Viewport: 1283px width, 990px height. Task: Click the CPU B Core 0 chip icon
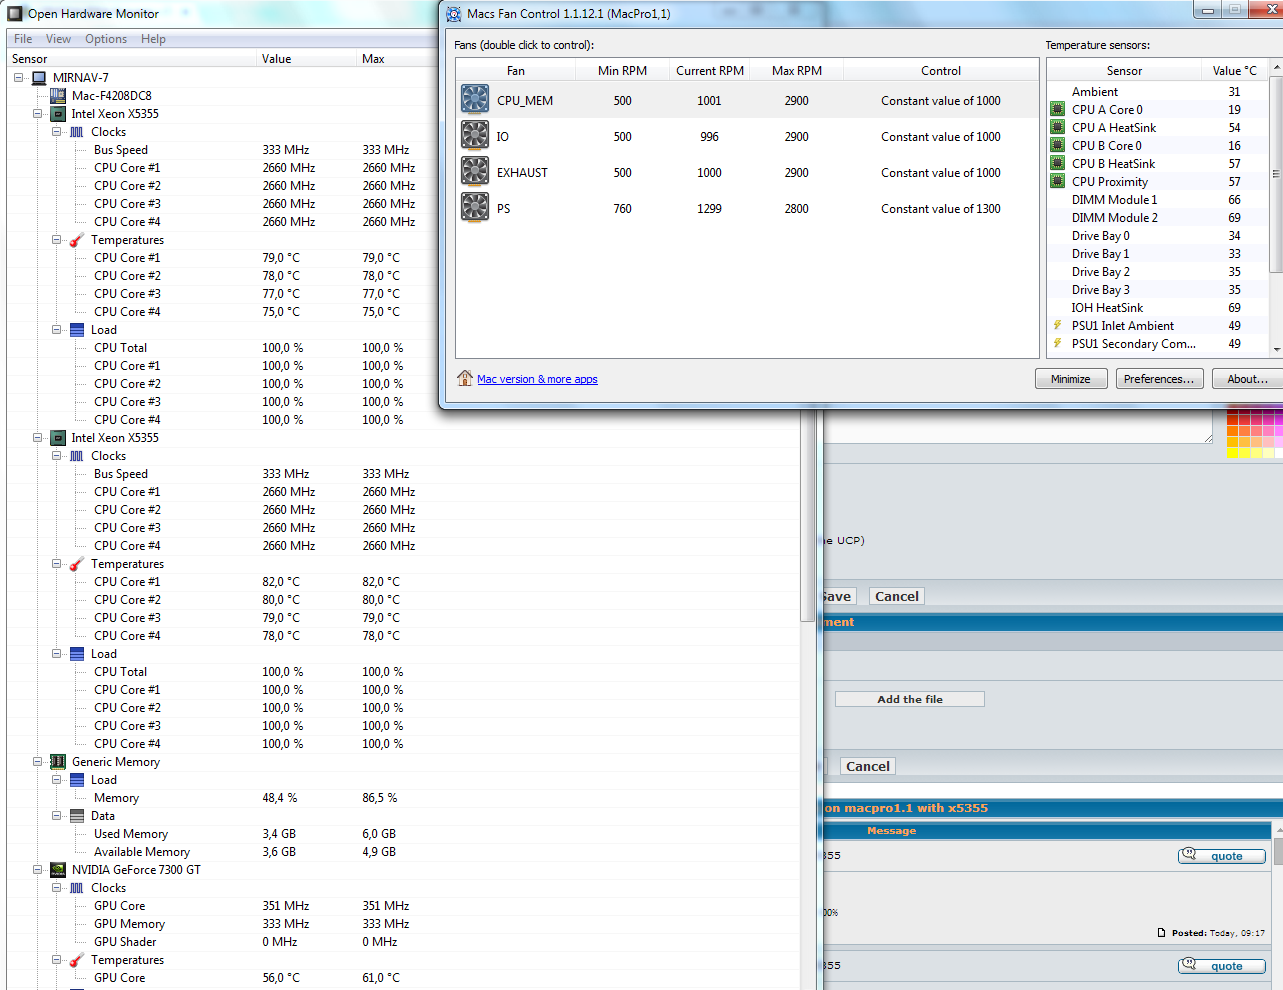(x=1058, y=146)
